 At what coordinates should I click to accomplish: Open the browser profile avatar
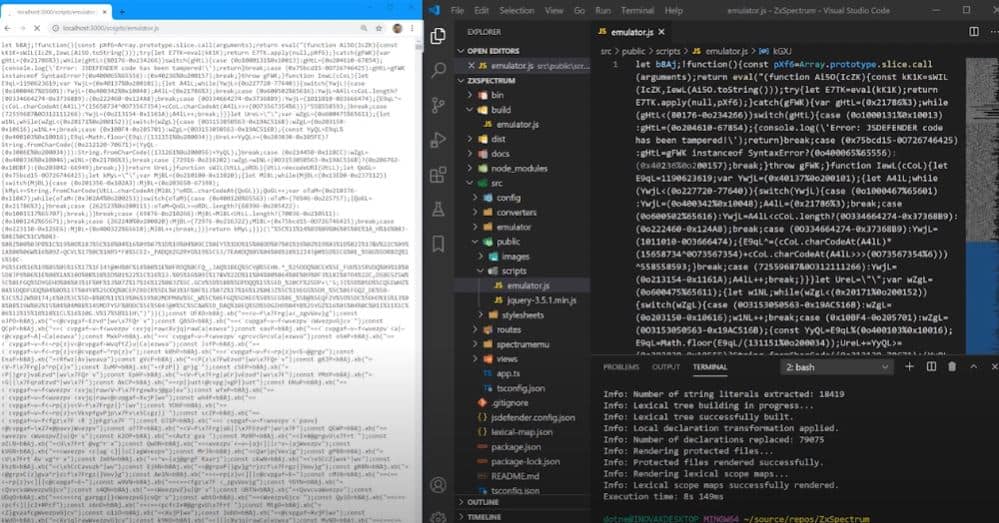(398, 29)
